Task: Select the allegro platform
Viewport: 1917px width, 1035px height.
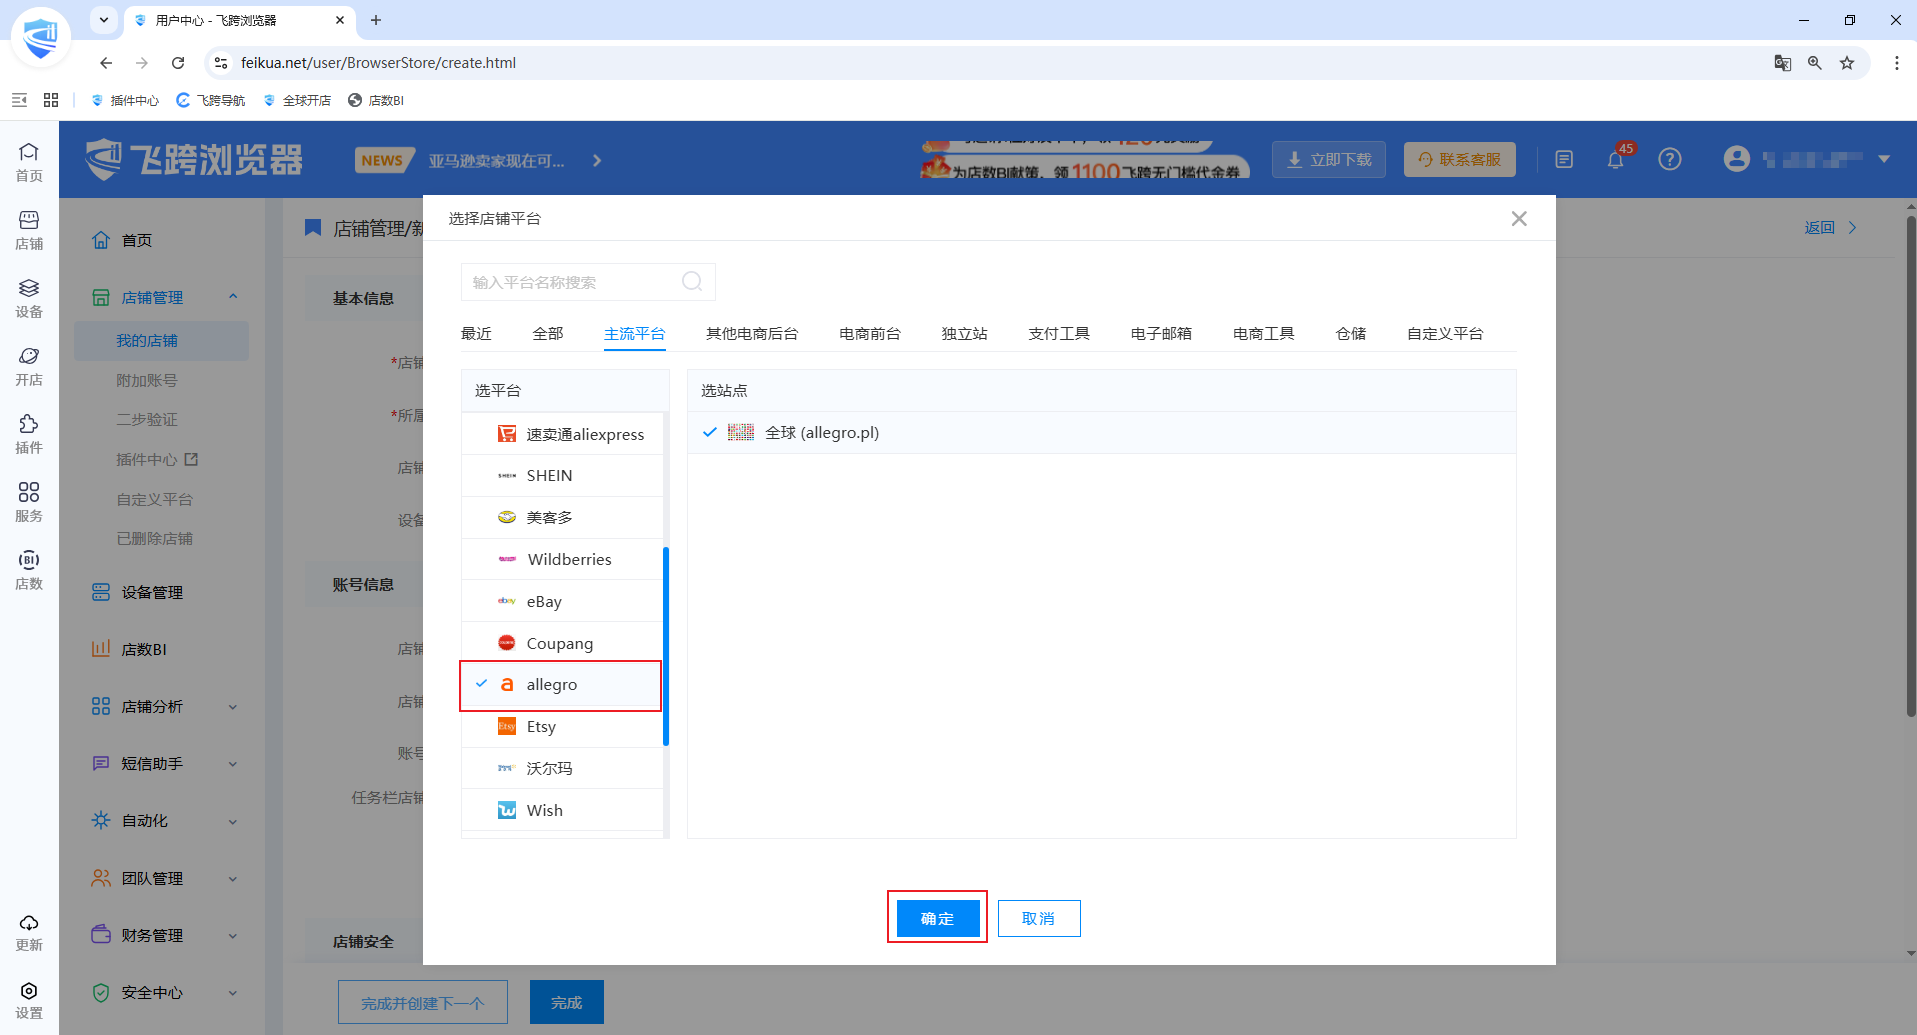Action: point(561,685)
